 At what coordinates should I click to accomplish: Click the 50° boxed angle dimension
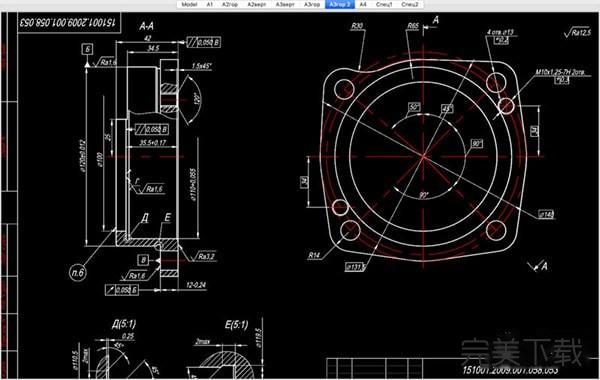pyautogui.click(x=414, y=107)
